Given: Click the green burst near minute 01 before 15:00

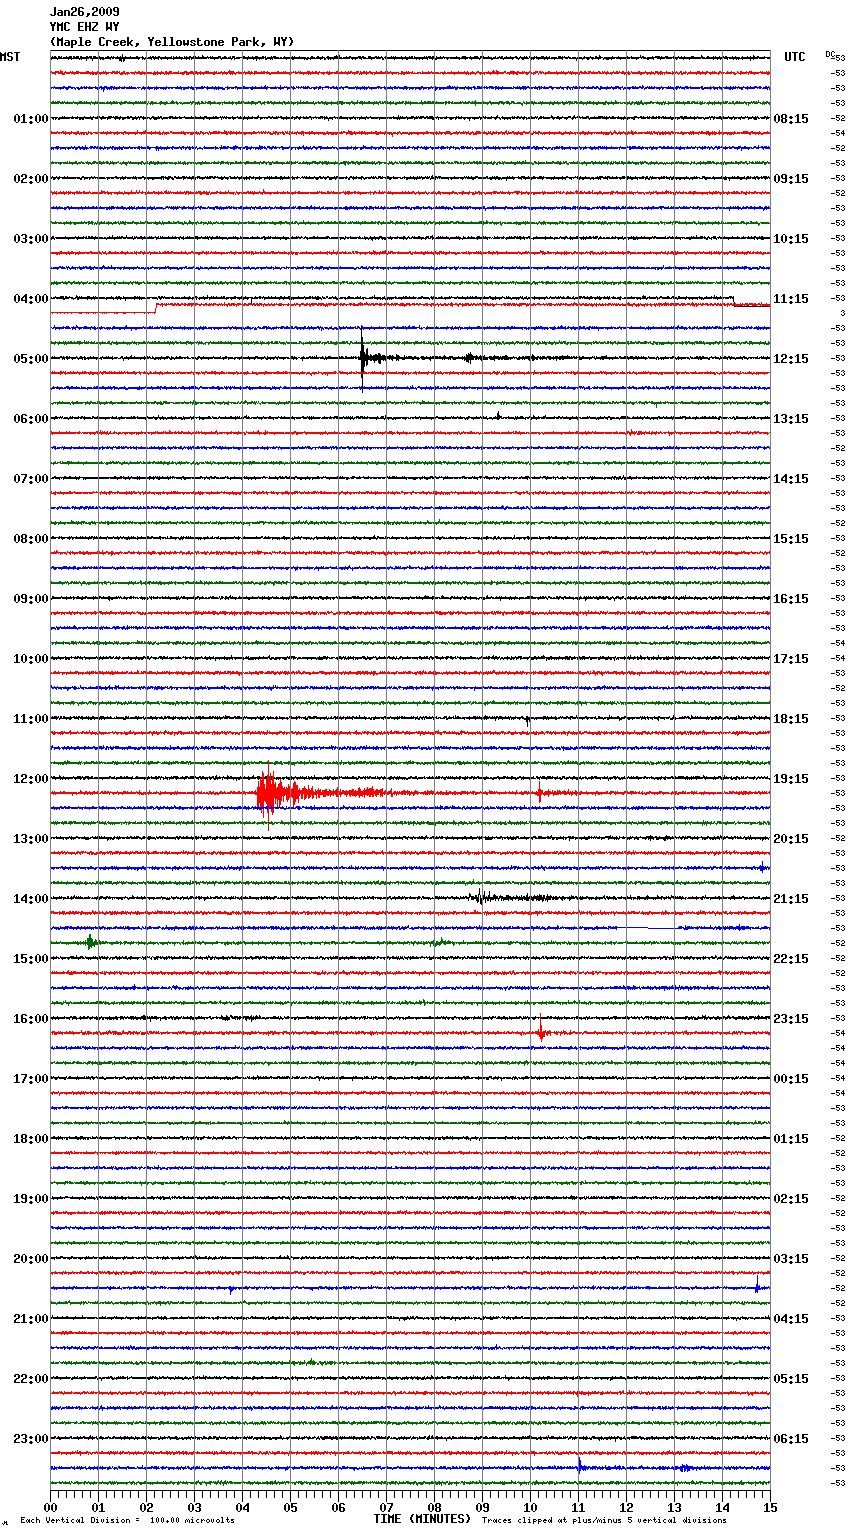Looking at the screenshot, I should click(x=90, y=942).
